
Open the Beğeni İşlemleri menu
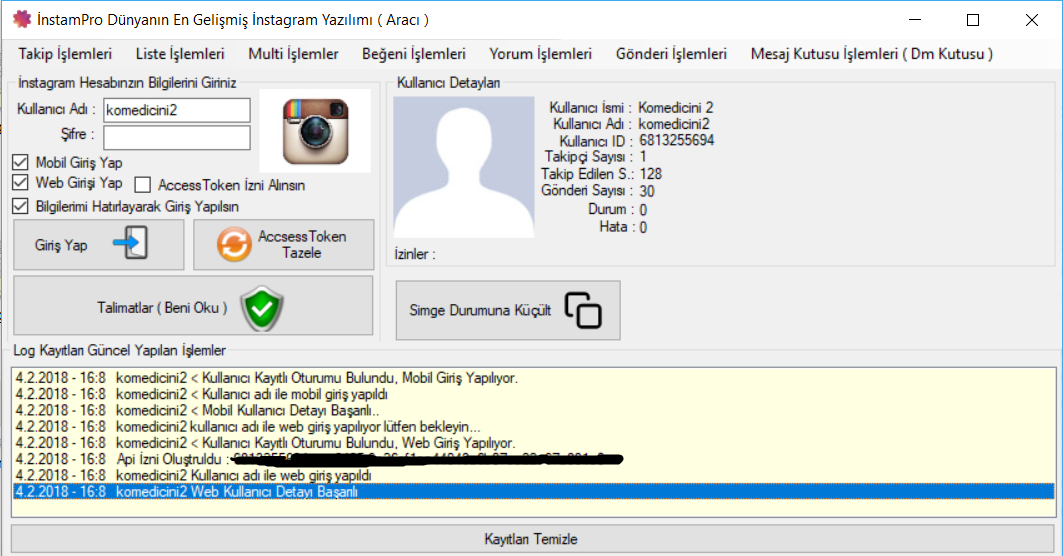click(x=414, y=54)
